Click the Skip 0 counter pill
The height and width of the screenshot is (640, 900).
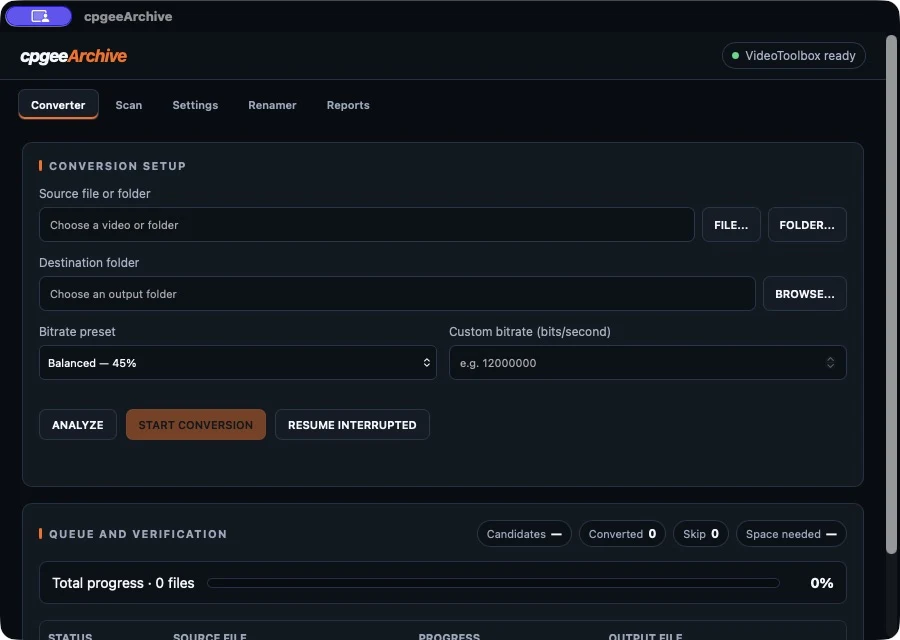pos(700,534)
